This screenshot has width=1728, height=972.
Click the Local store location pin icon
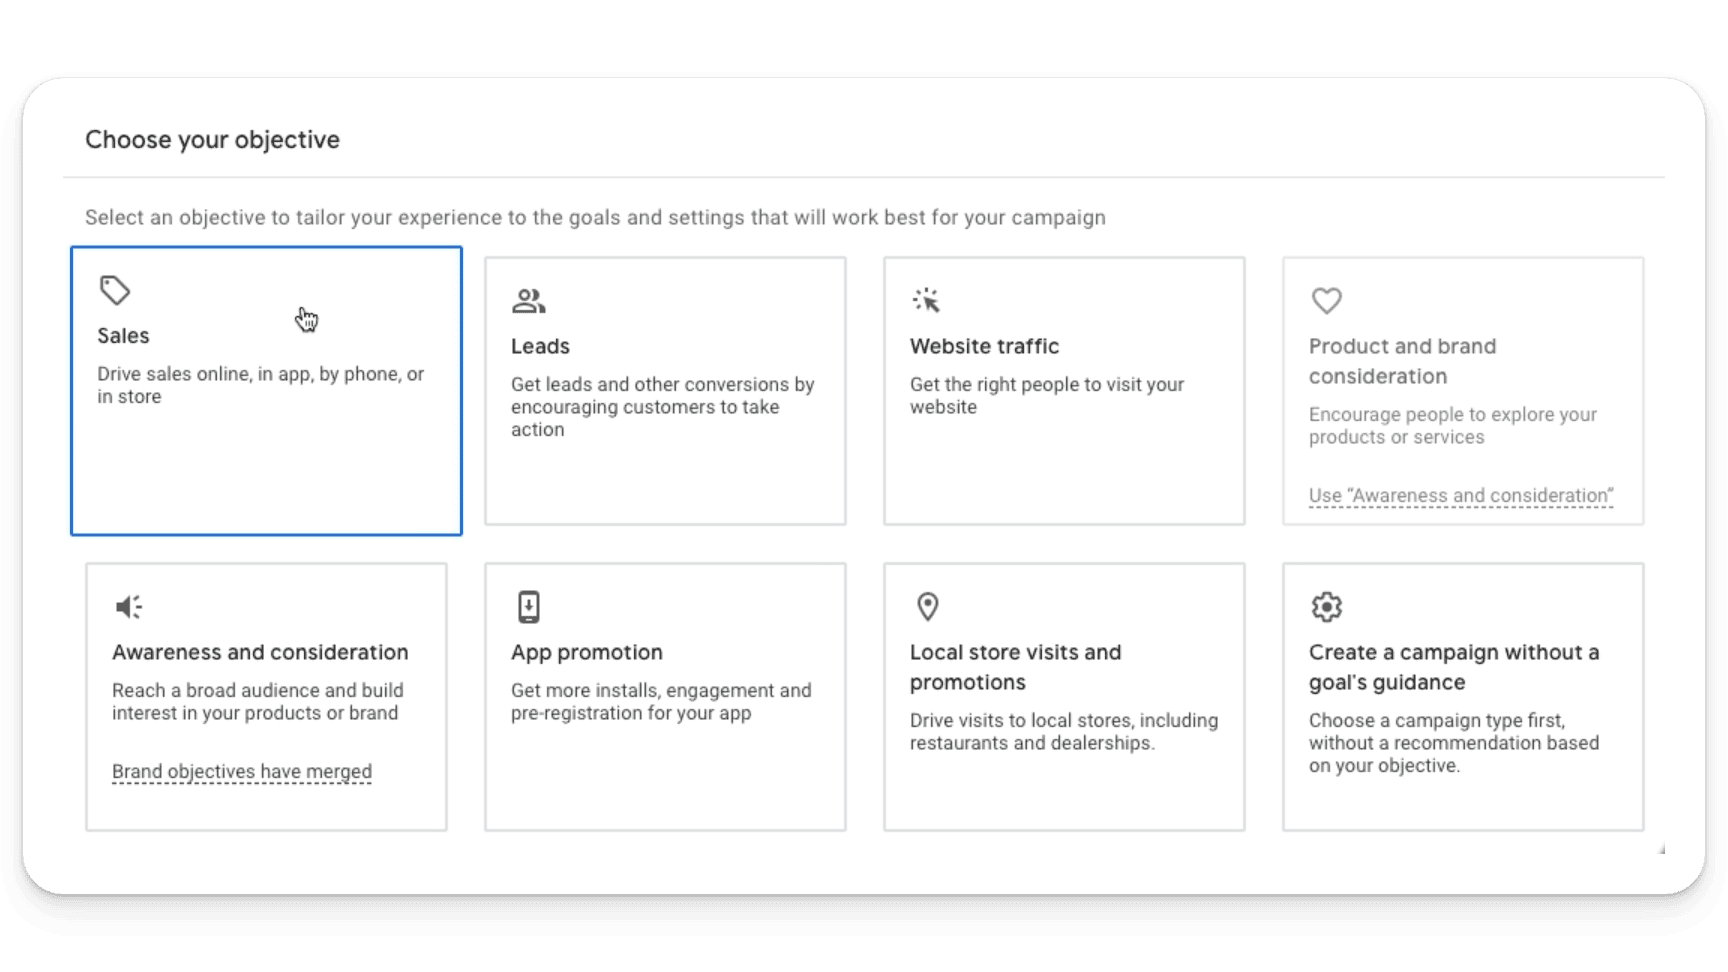(928, 607)
